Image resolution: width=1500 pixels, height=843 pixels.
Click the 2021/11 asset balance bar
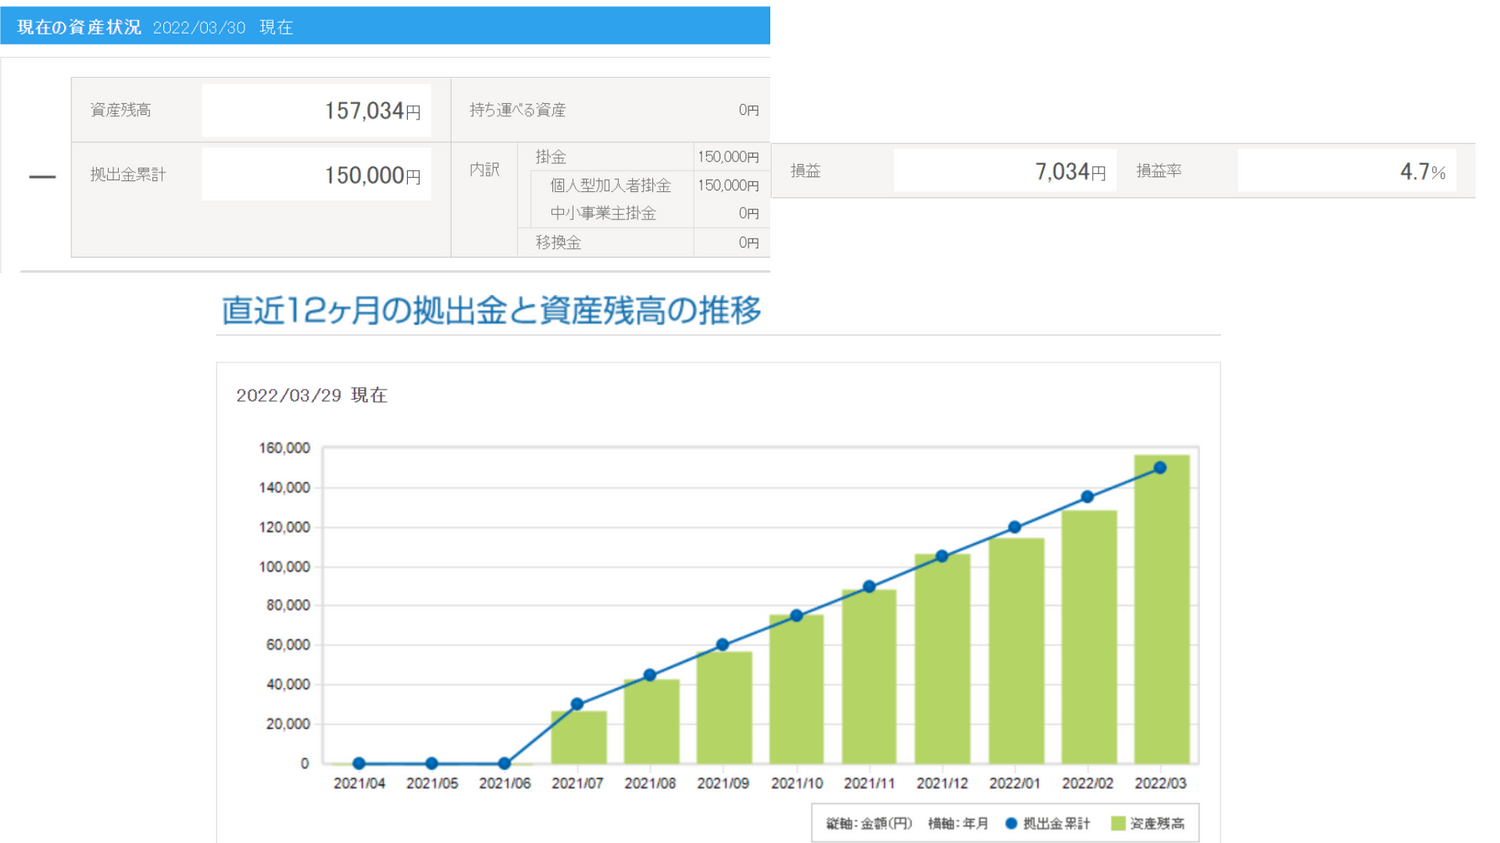point(869,677)
